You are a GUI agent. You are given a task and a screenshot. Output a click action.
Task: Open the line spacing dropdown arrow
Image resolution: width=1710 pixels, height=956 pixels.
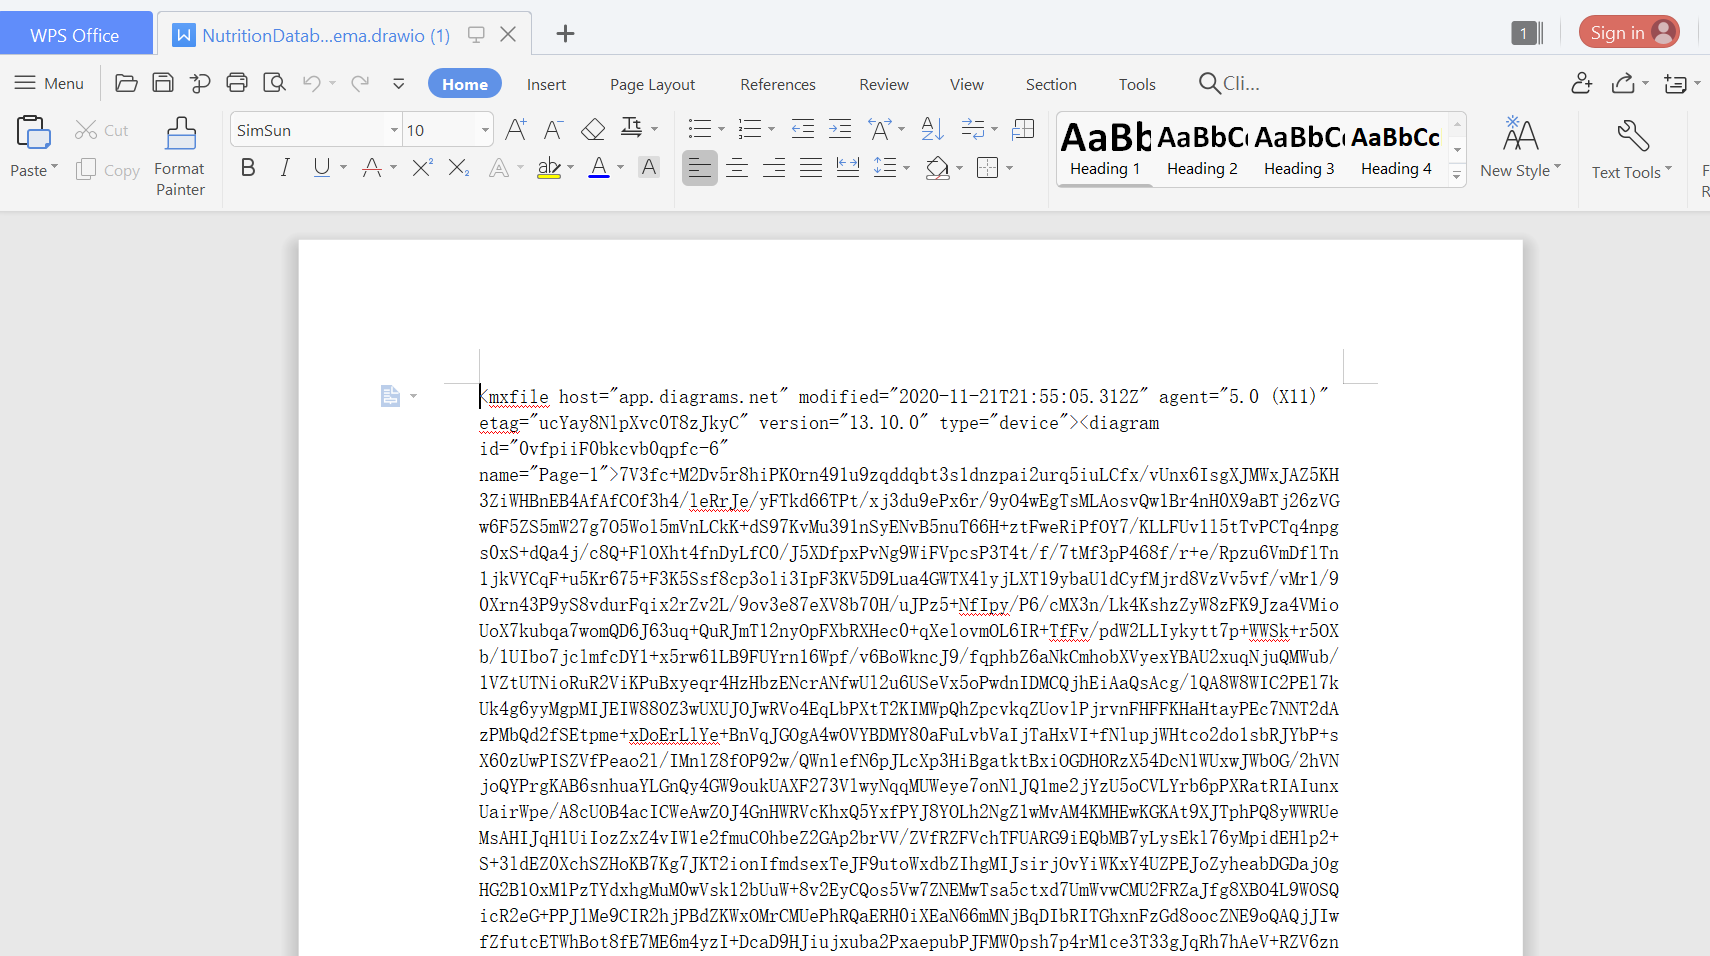click(907, 168)
